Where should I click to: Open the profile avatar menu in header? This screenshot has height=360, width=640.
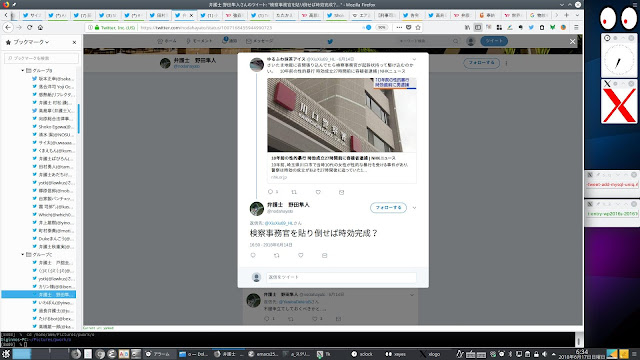tap(471, 41)
